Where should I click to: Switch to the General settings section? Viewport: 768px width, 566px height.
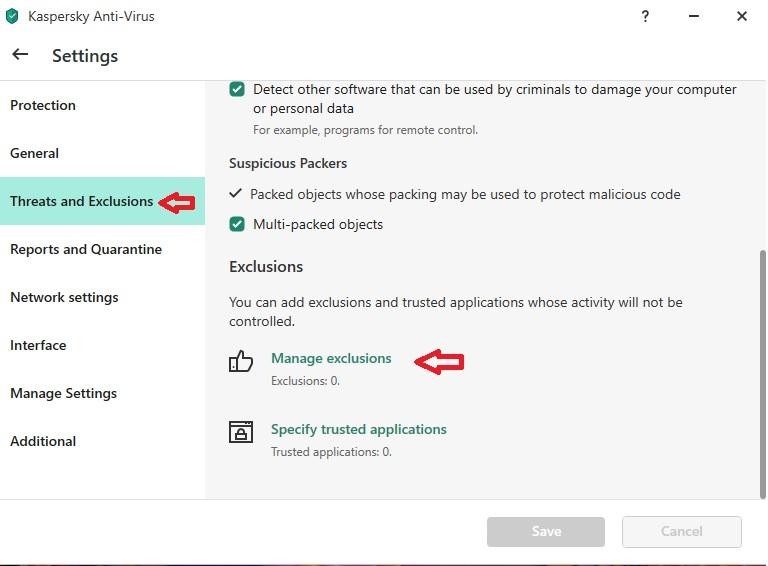(35, 153)
